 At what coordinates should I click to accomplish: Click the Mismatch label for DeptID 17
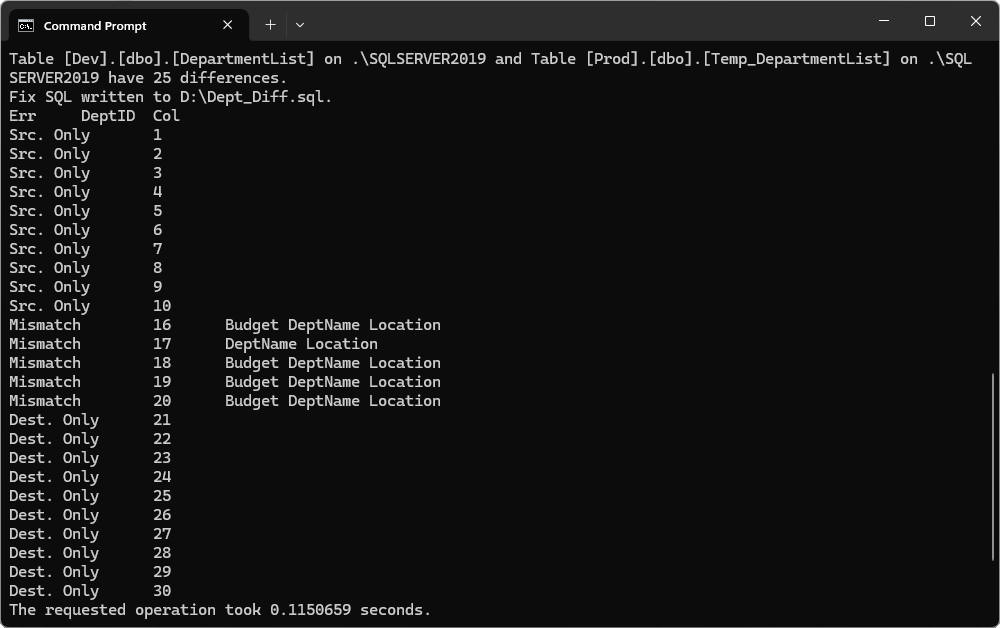(x=45, y=344)
